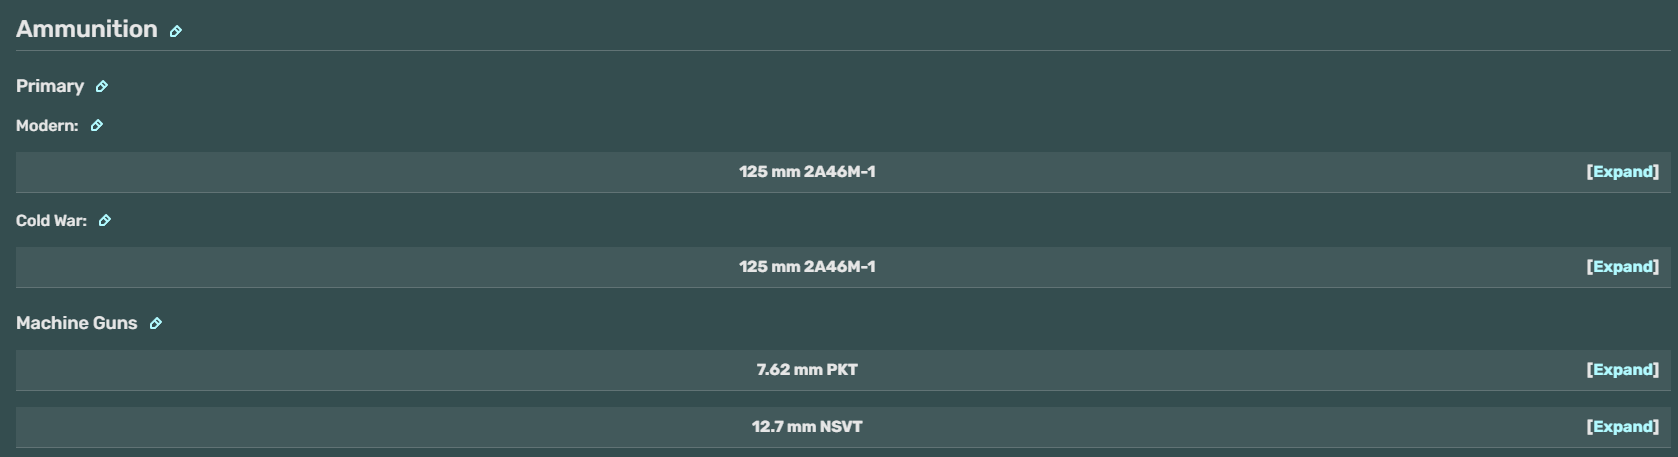1678x457 pixels.
Task: Click the 12.7 mm NSVT row title
Action: point(807,427)
